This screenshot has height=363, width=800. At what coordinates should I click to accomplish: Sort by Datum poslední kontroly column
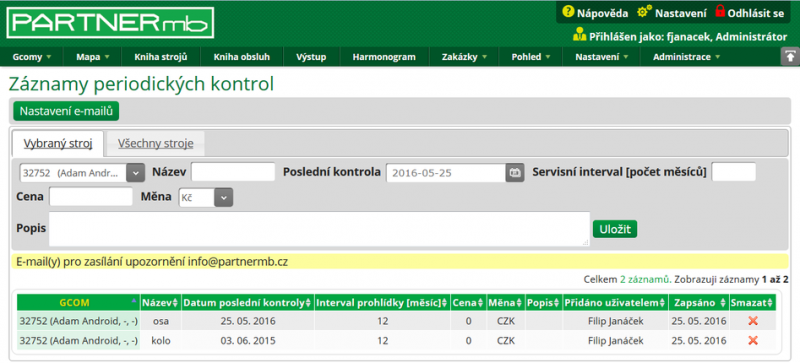point(247,302)
